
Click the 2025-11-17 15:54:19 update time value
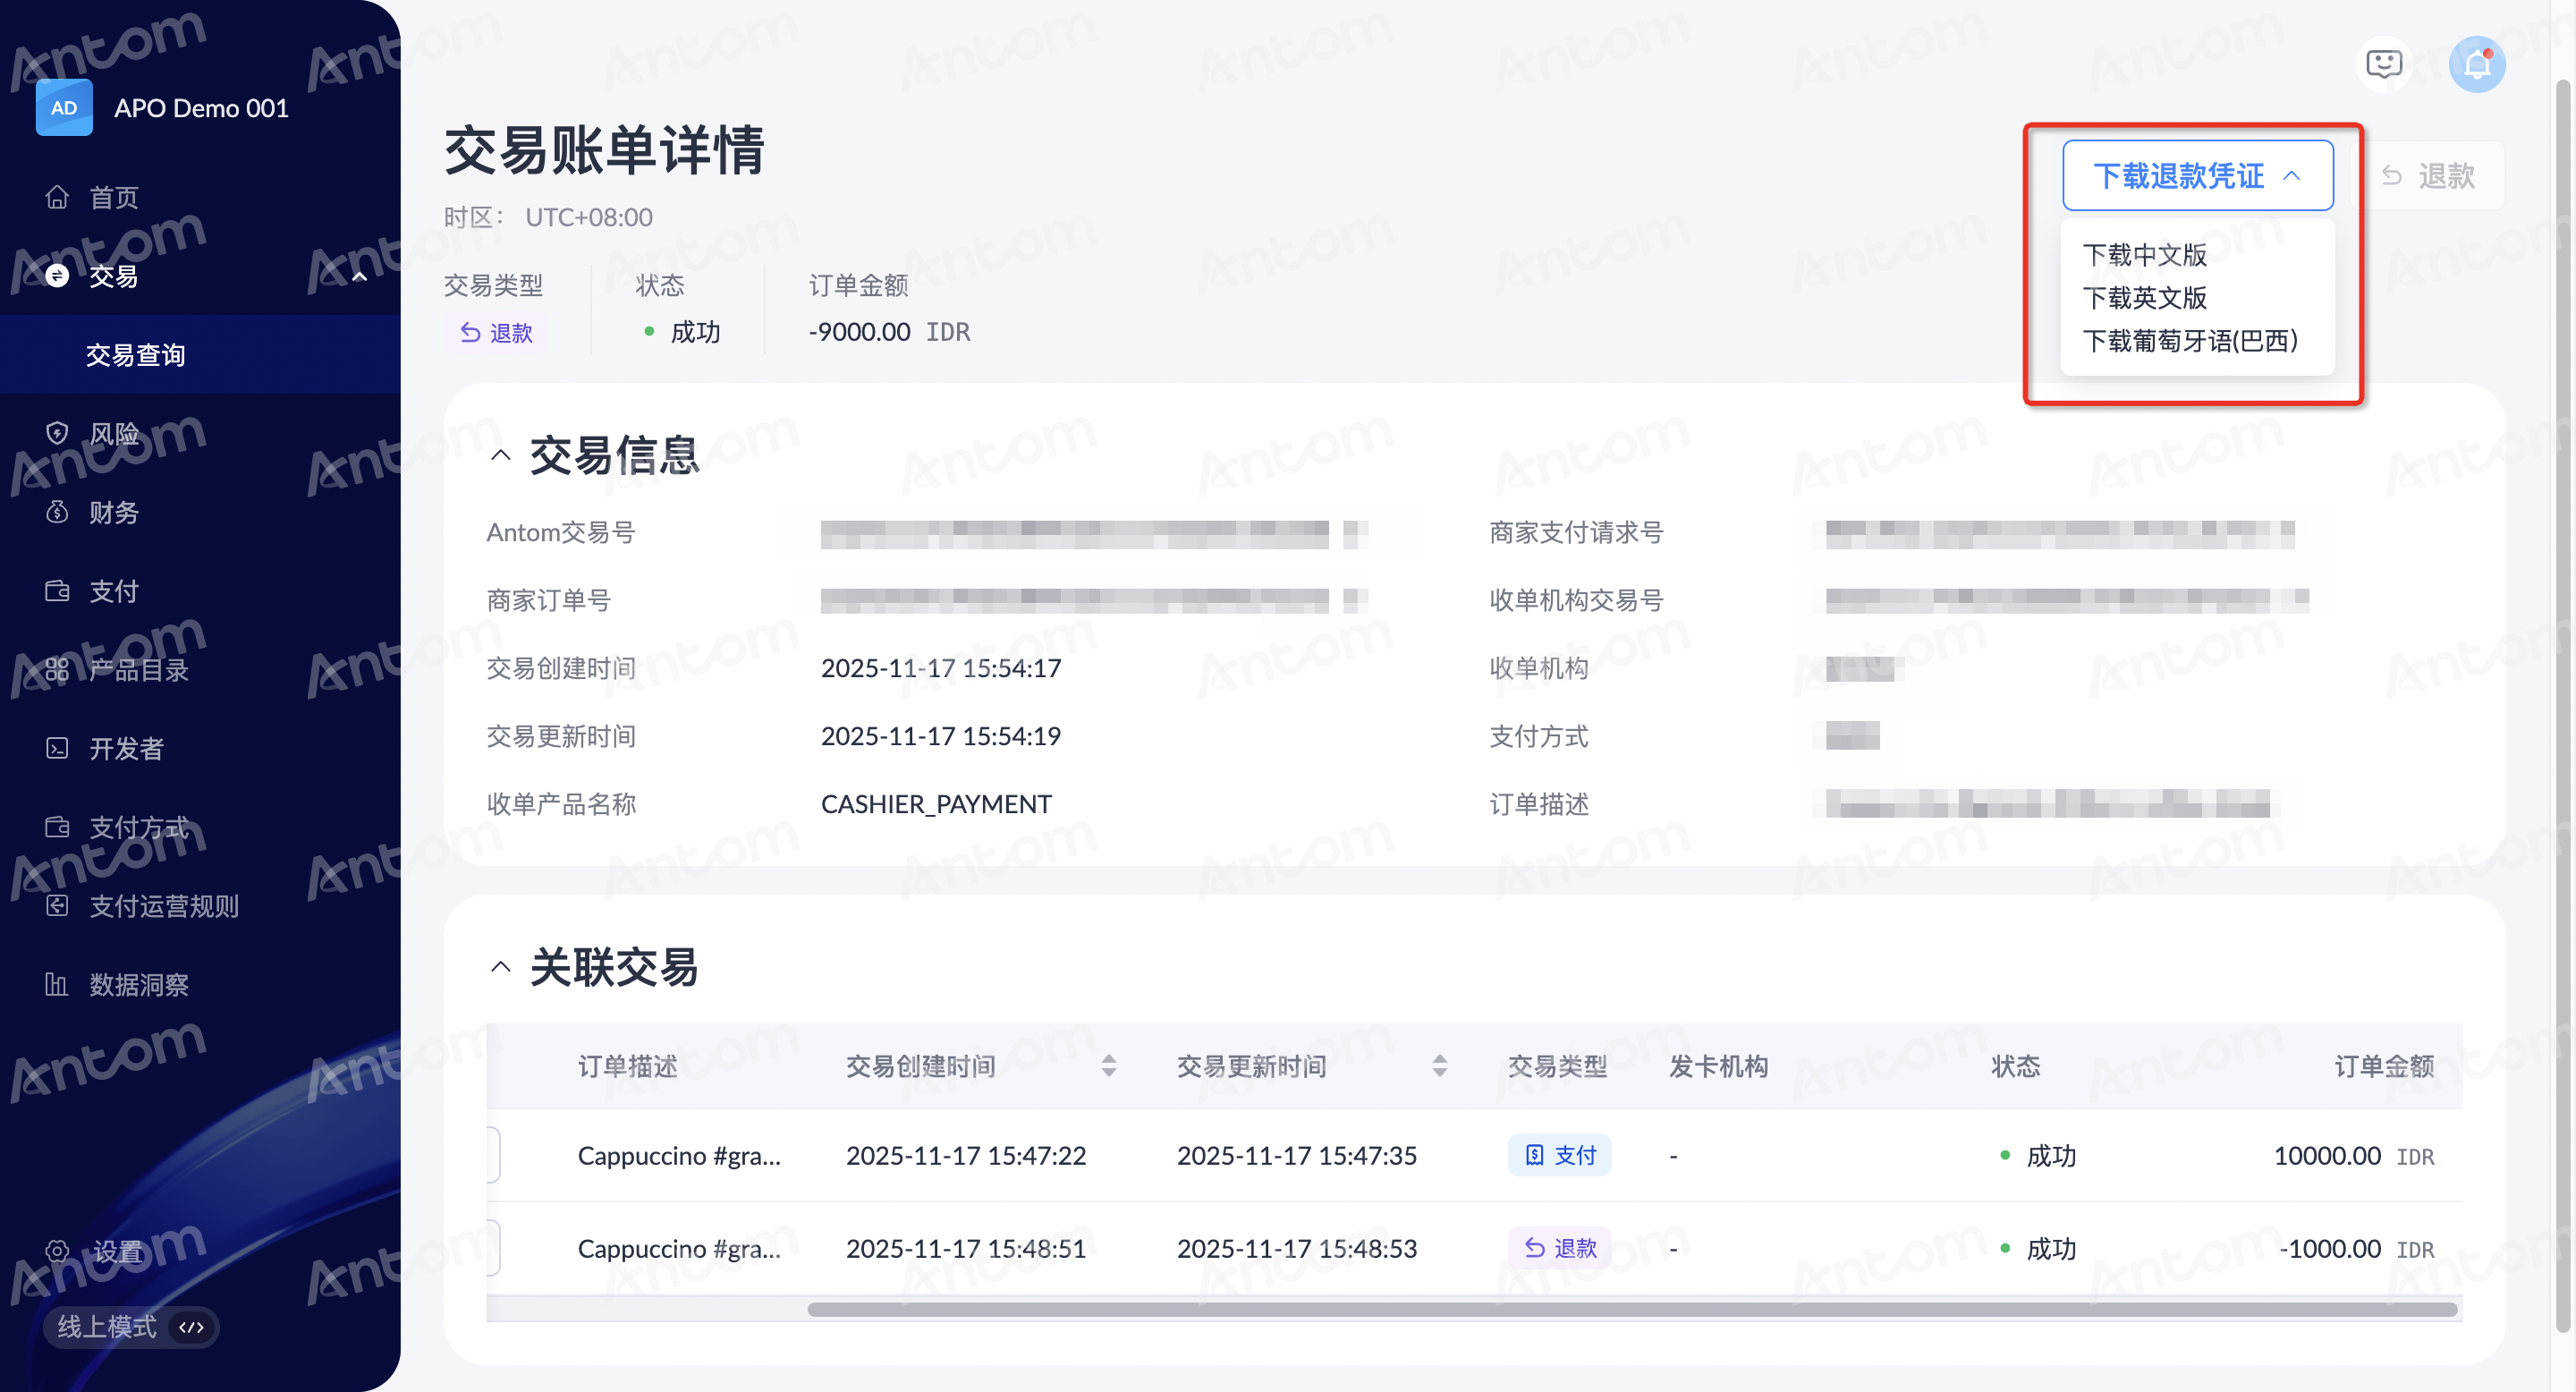pos(941,736)
